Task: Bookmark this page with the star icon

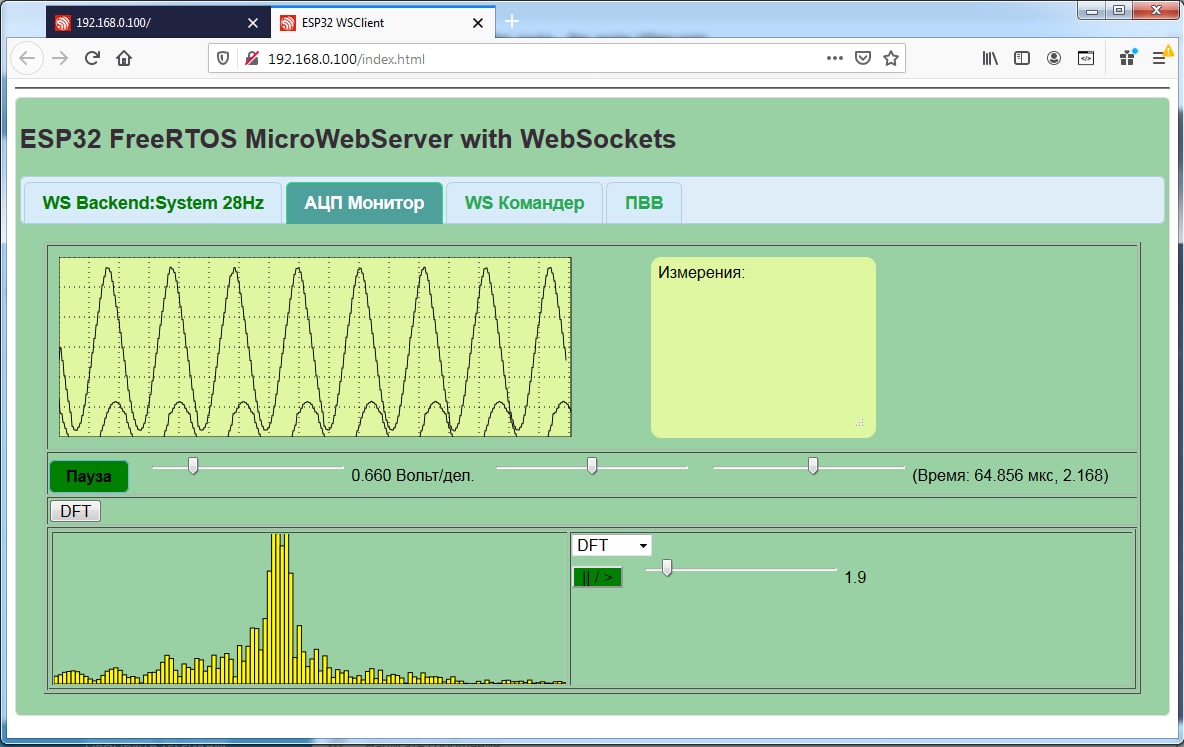Action: tap(891, 58)
